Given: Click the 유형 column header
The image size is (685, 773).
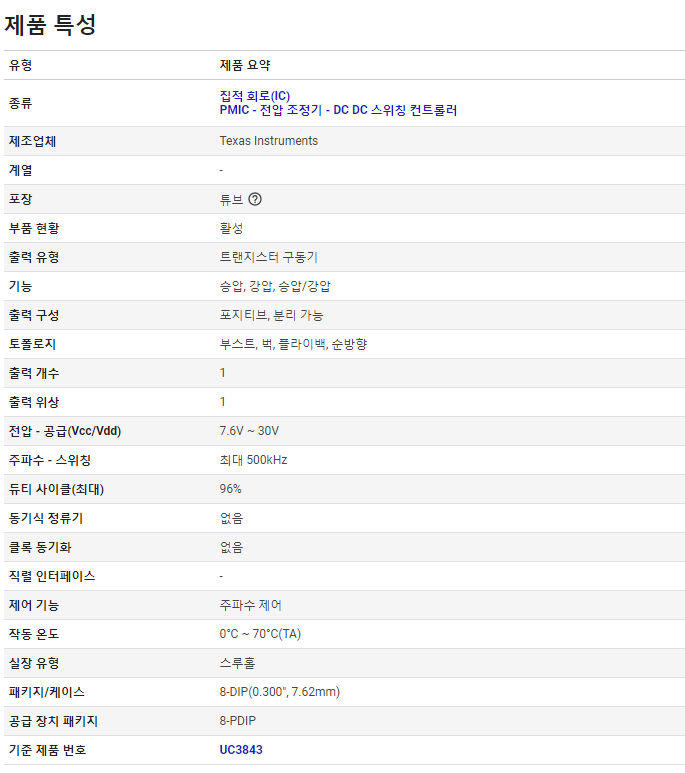Looking at the screenshot, I should [x=21, y=65].
